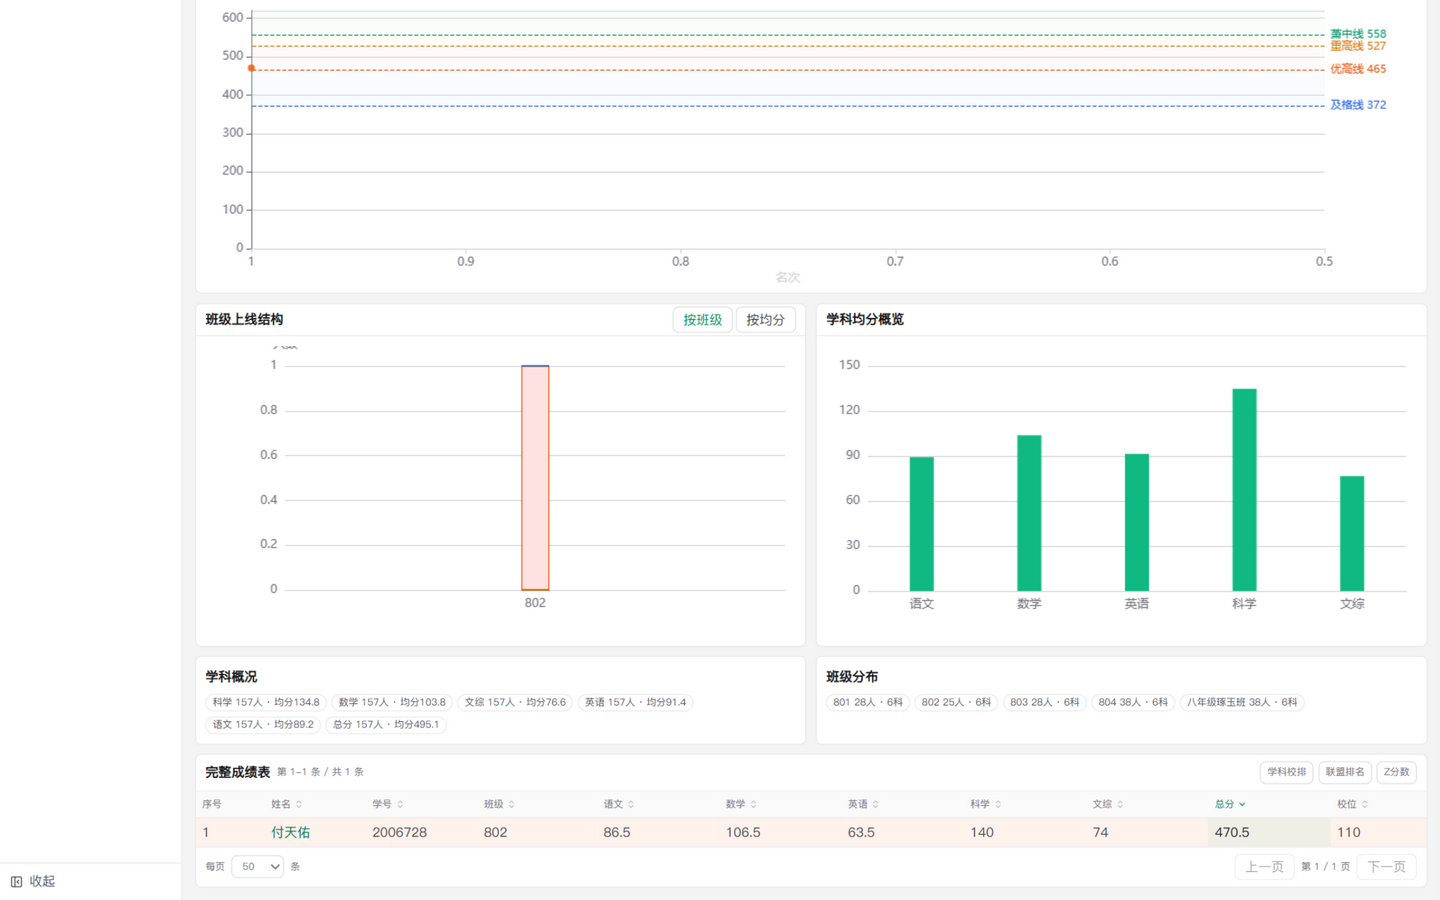Image resolution: width=1440 pixels, height=900 pixels.
Task: Go to 上一页 previous page
Action: coord(1264,867)
